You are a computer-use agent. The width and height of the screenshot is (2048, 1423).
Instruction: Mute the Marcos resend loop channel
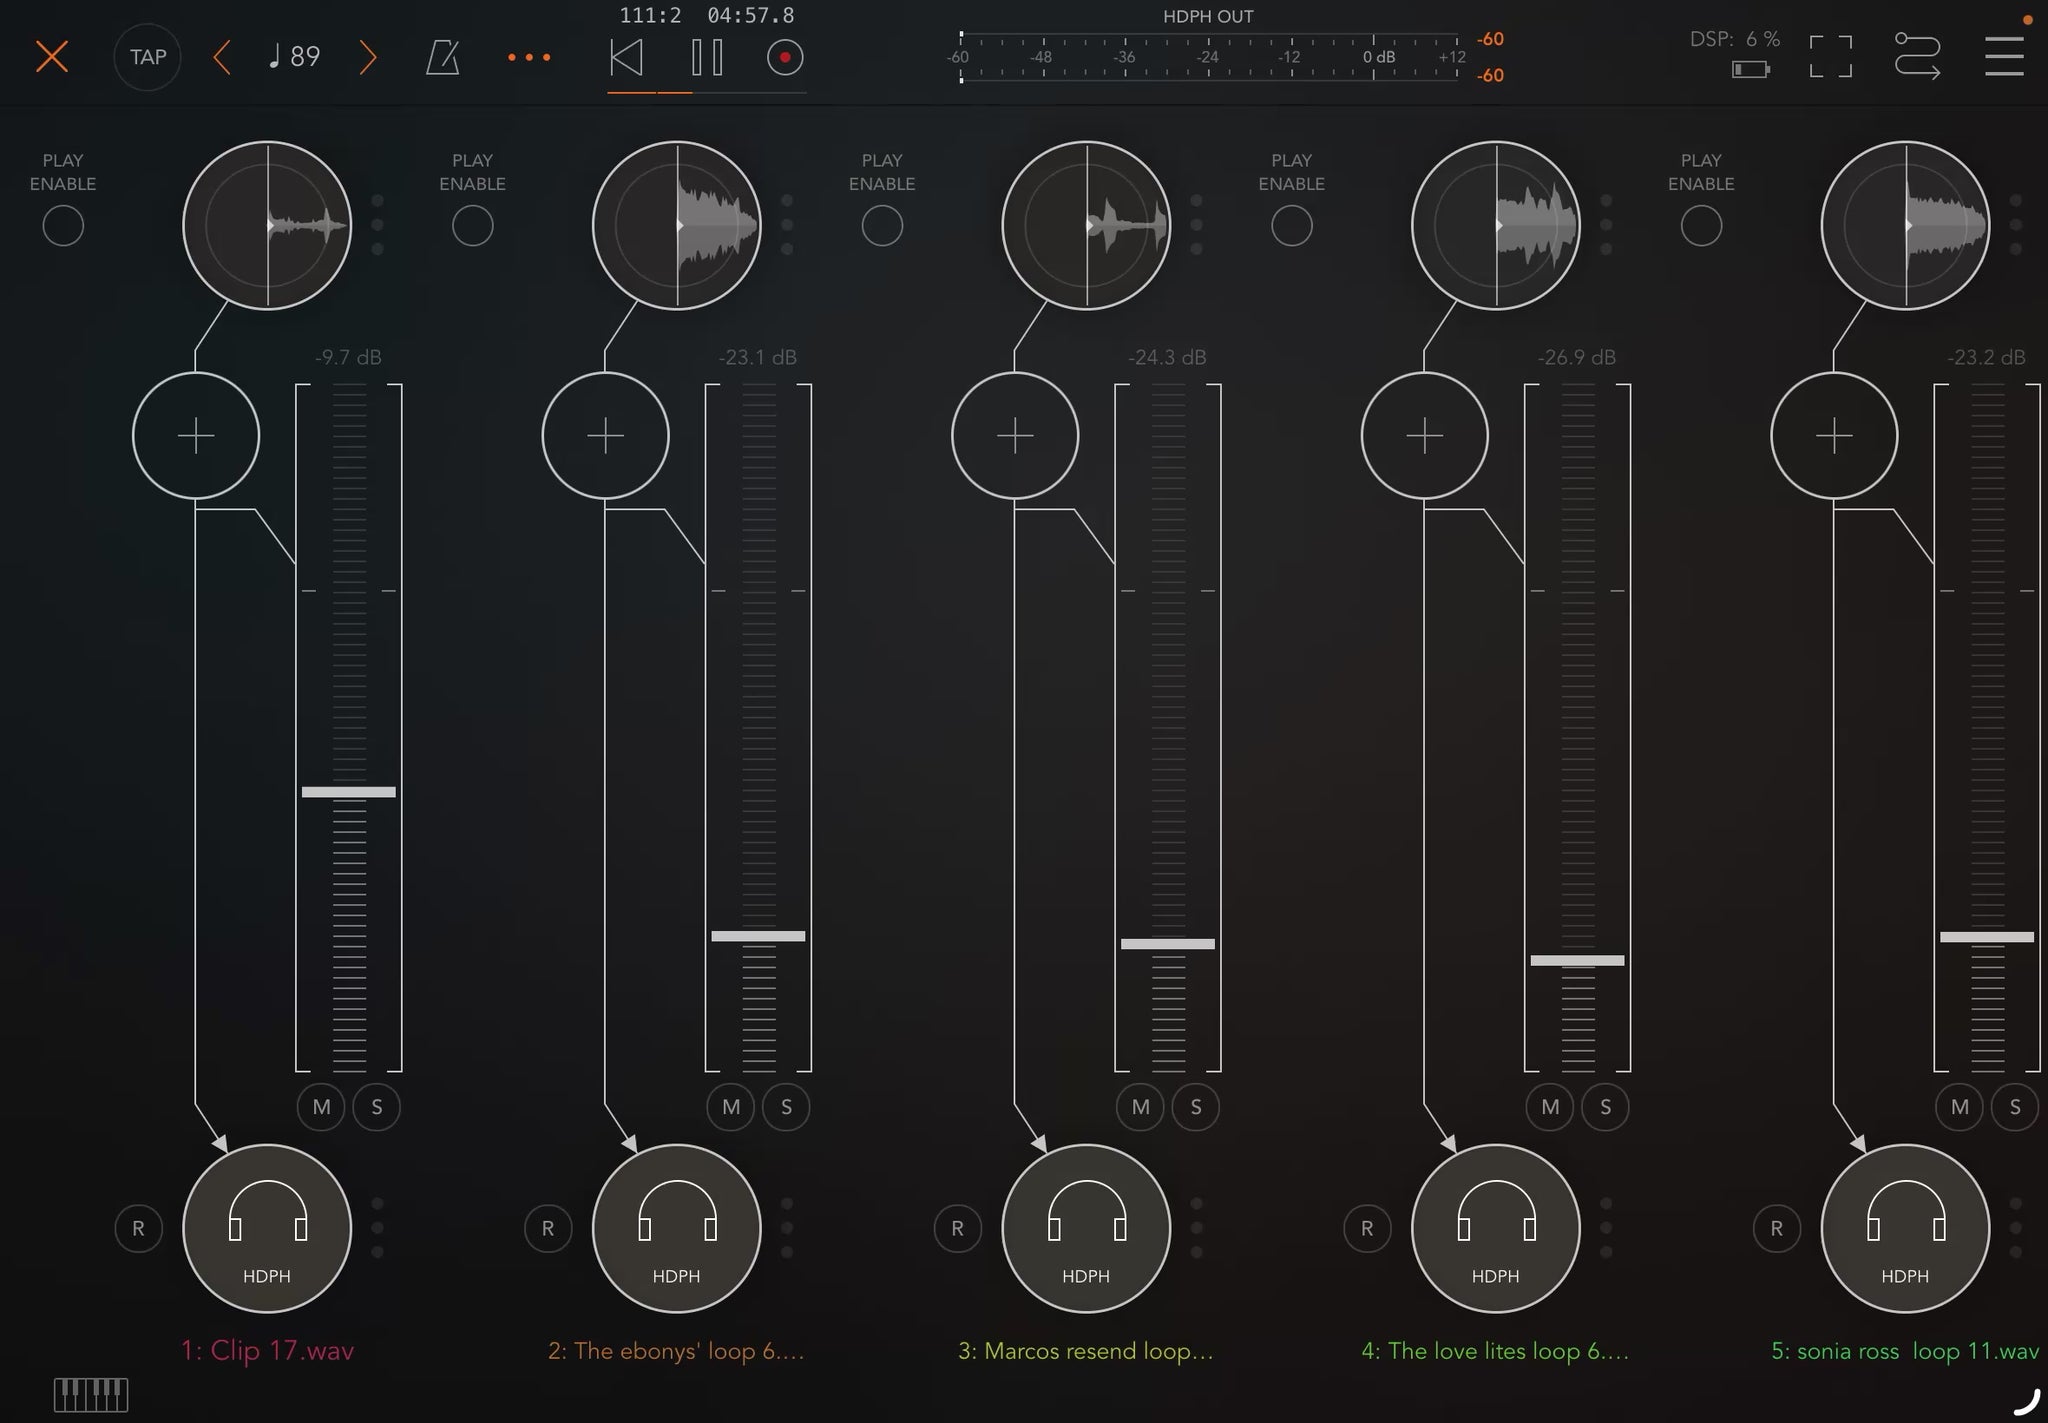[1140, 1107]
